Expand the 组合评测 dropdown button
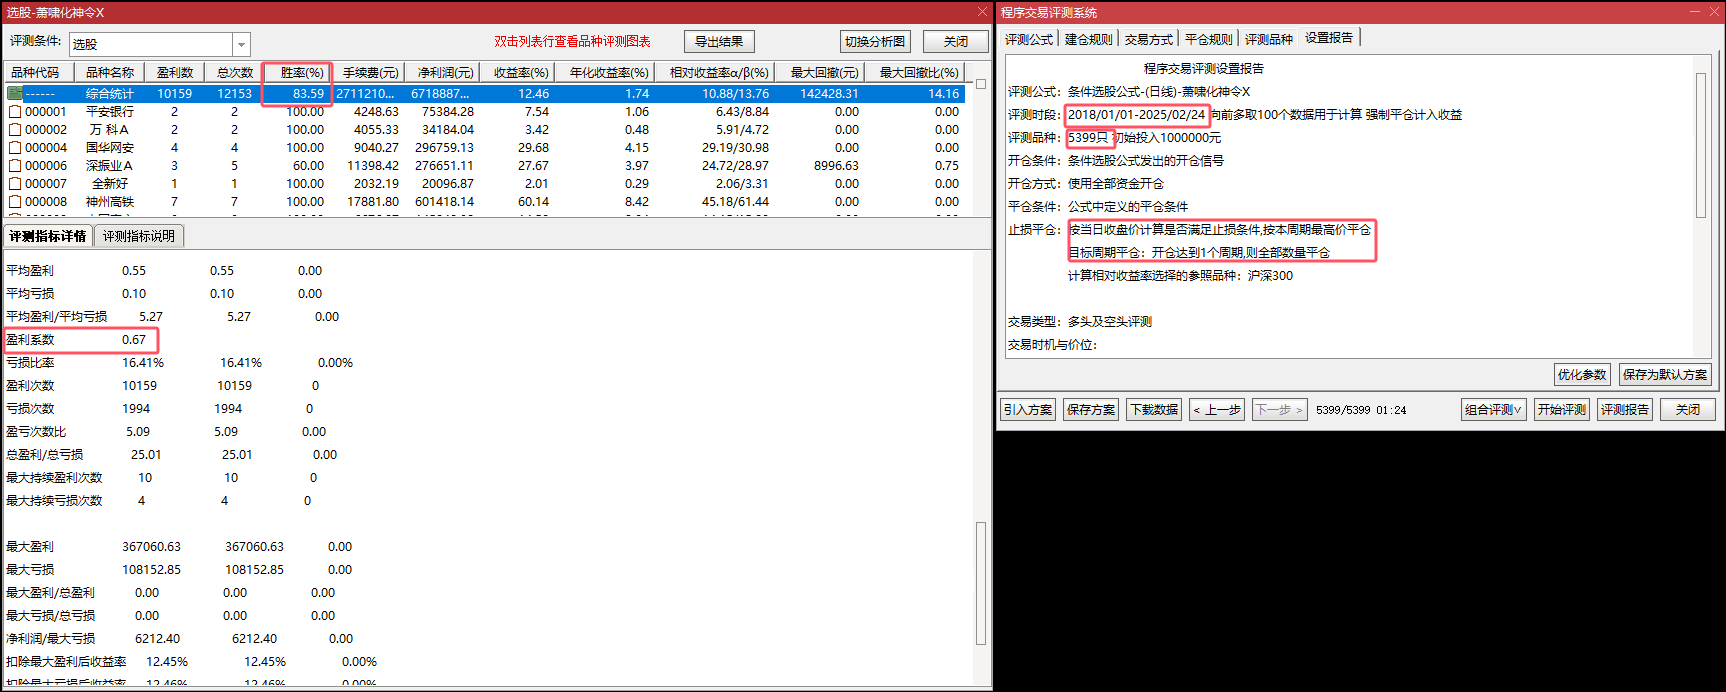This screenshot has width=1726, height=692. (x=1494, y=409)
